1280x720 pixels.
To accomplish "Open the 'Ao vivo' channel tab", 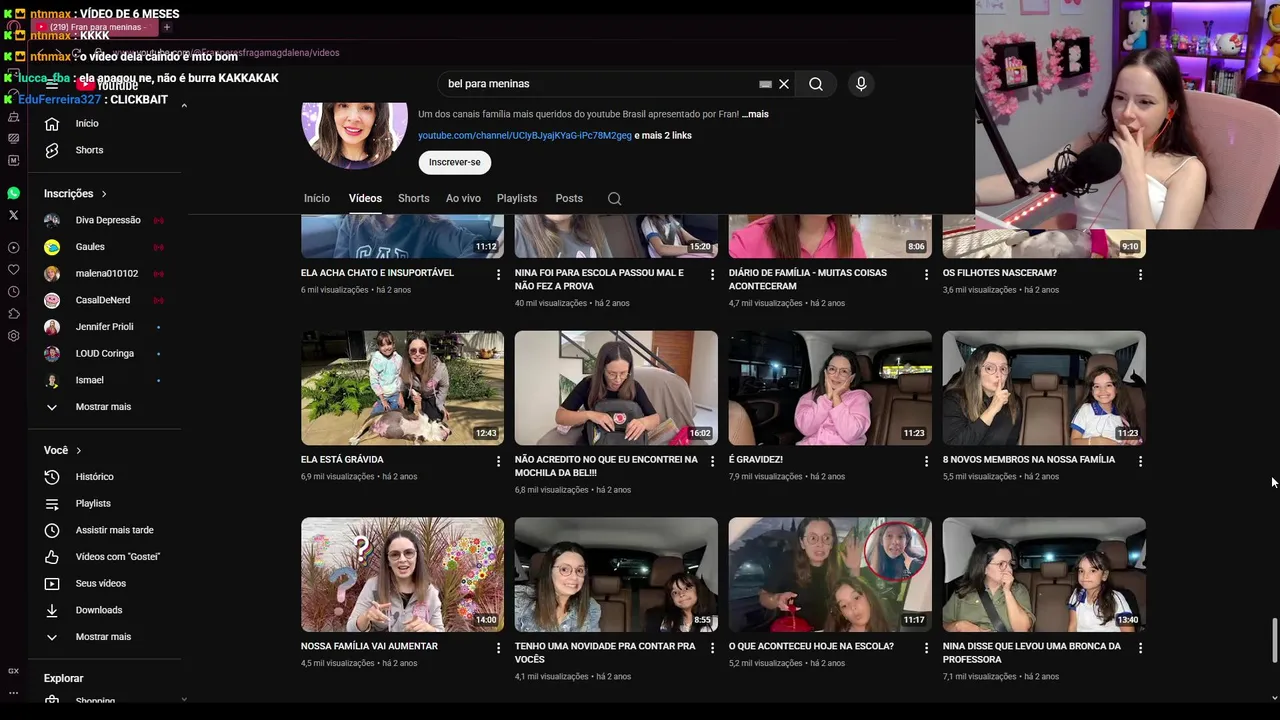I will coord(463,198).
